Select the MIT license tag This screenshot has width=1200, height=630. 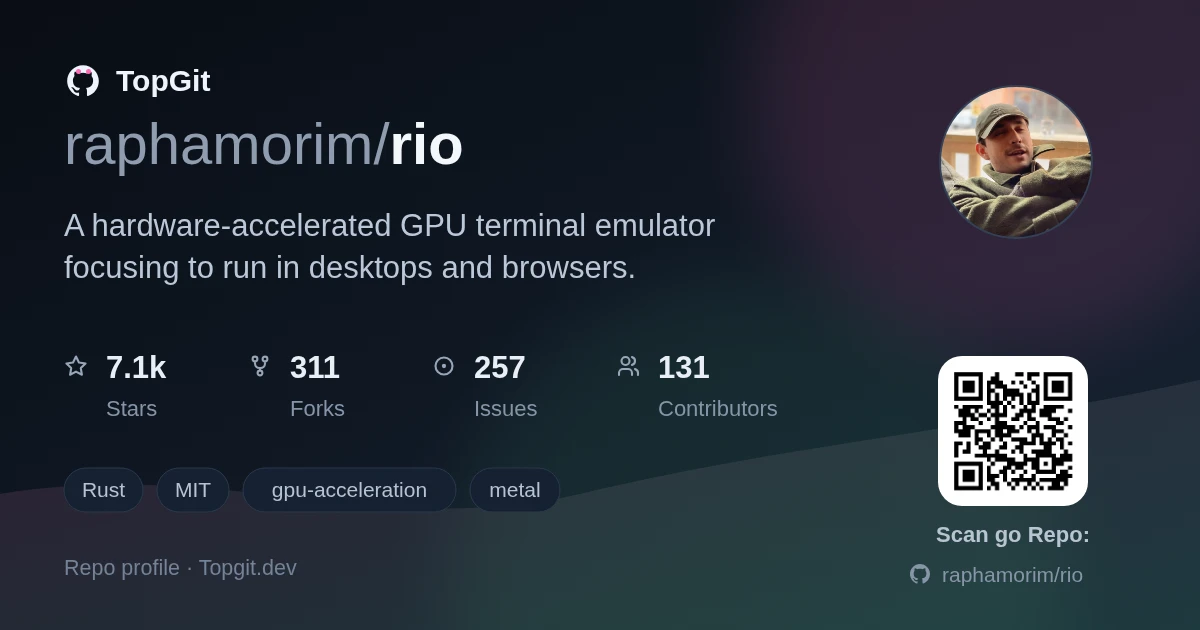point(193,490)
